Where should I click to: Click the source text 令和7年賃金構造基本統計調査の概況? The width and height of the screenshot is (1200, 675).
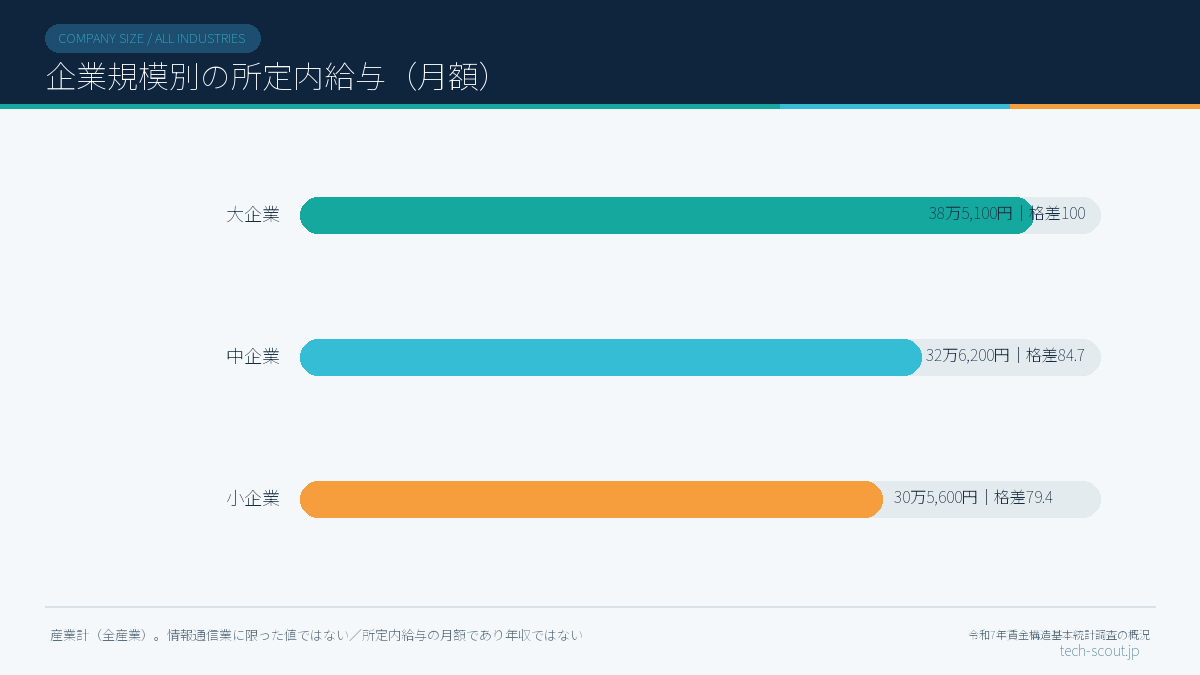click(1059, 635)
